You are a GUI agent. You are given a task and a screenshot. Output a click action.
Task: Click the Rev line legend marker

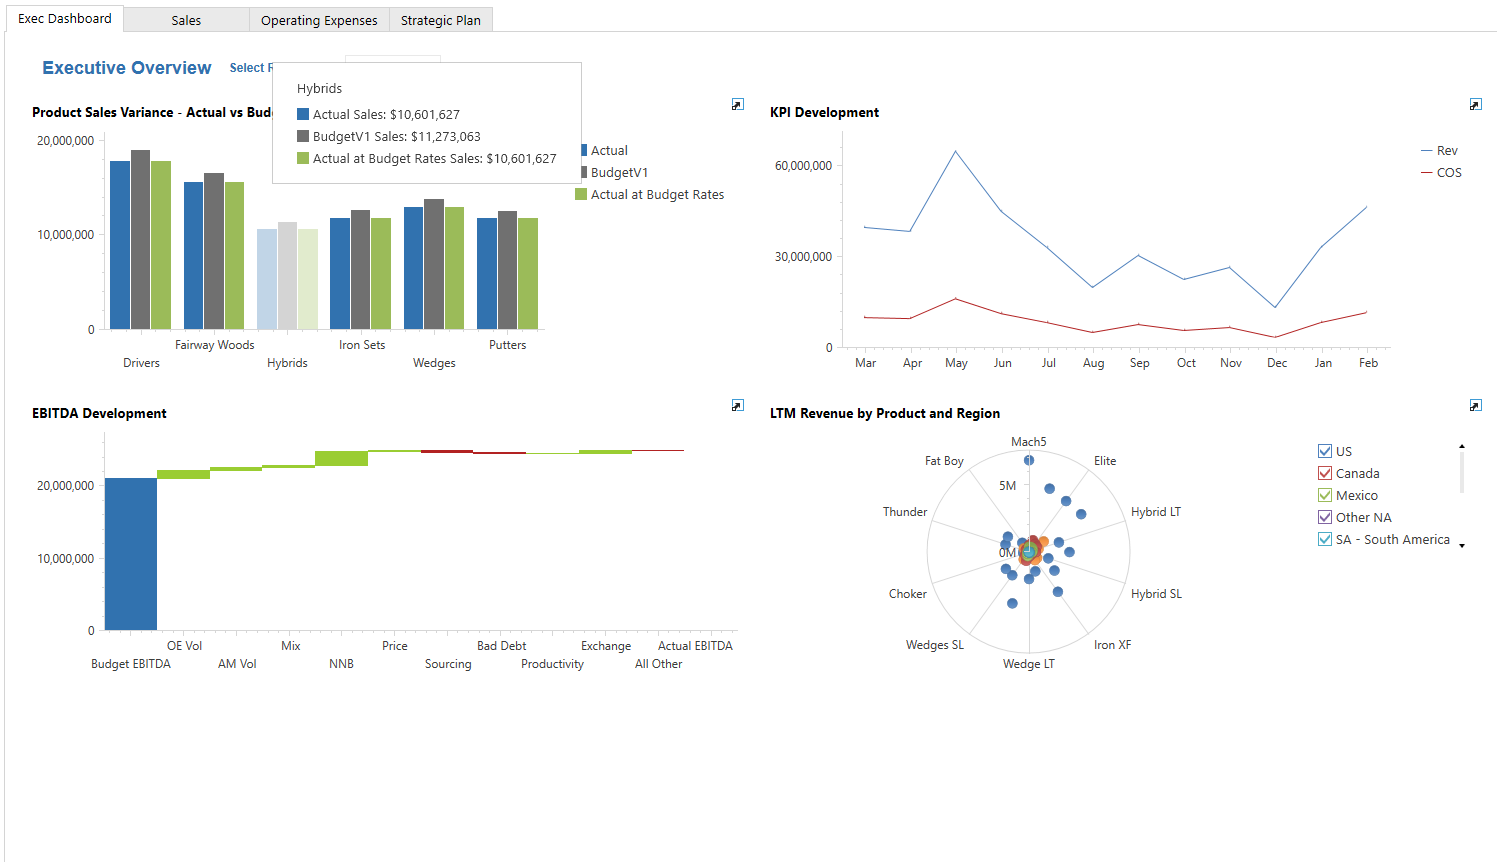(1427, 151)
